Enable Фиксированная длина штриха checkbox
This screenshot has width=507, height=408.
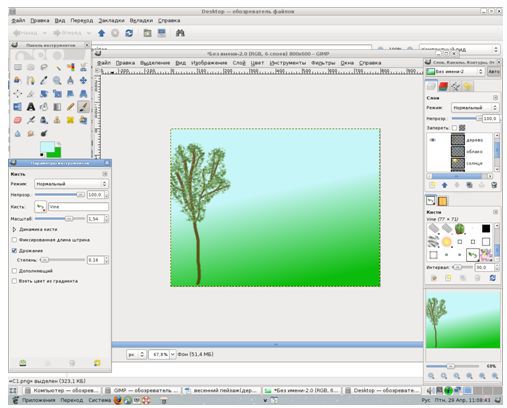(x=14, y=240)
